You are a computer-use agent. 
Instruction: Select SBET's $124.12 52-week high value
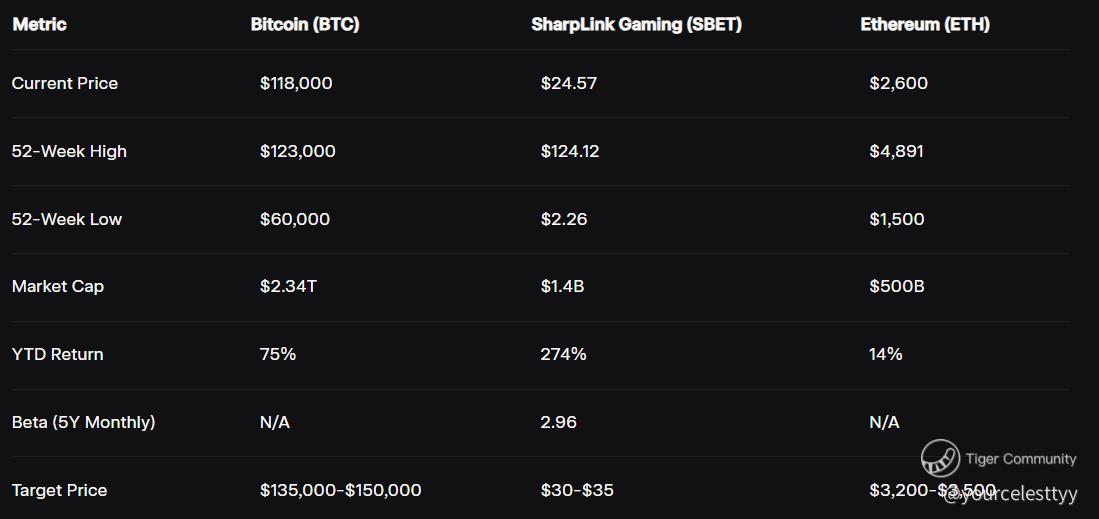point(570,151)
